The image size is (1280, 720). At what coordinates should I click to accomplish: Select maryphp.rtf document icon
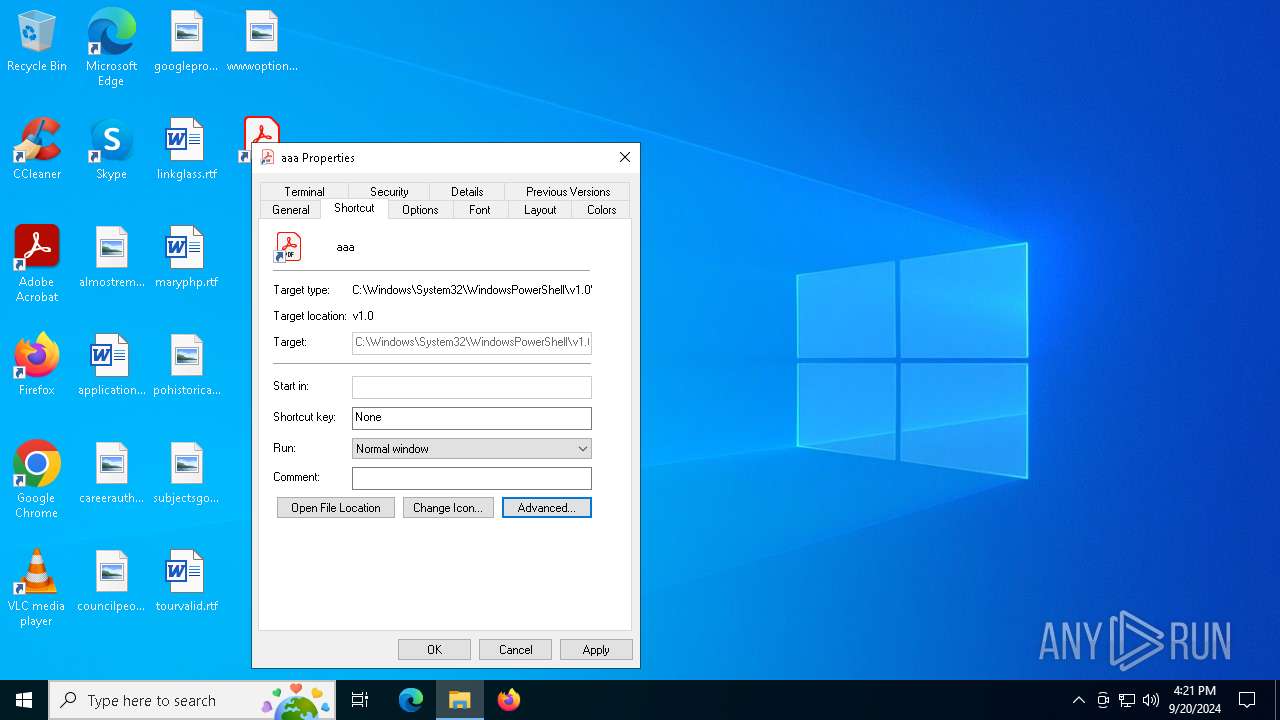[x=186, y=258]
